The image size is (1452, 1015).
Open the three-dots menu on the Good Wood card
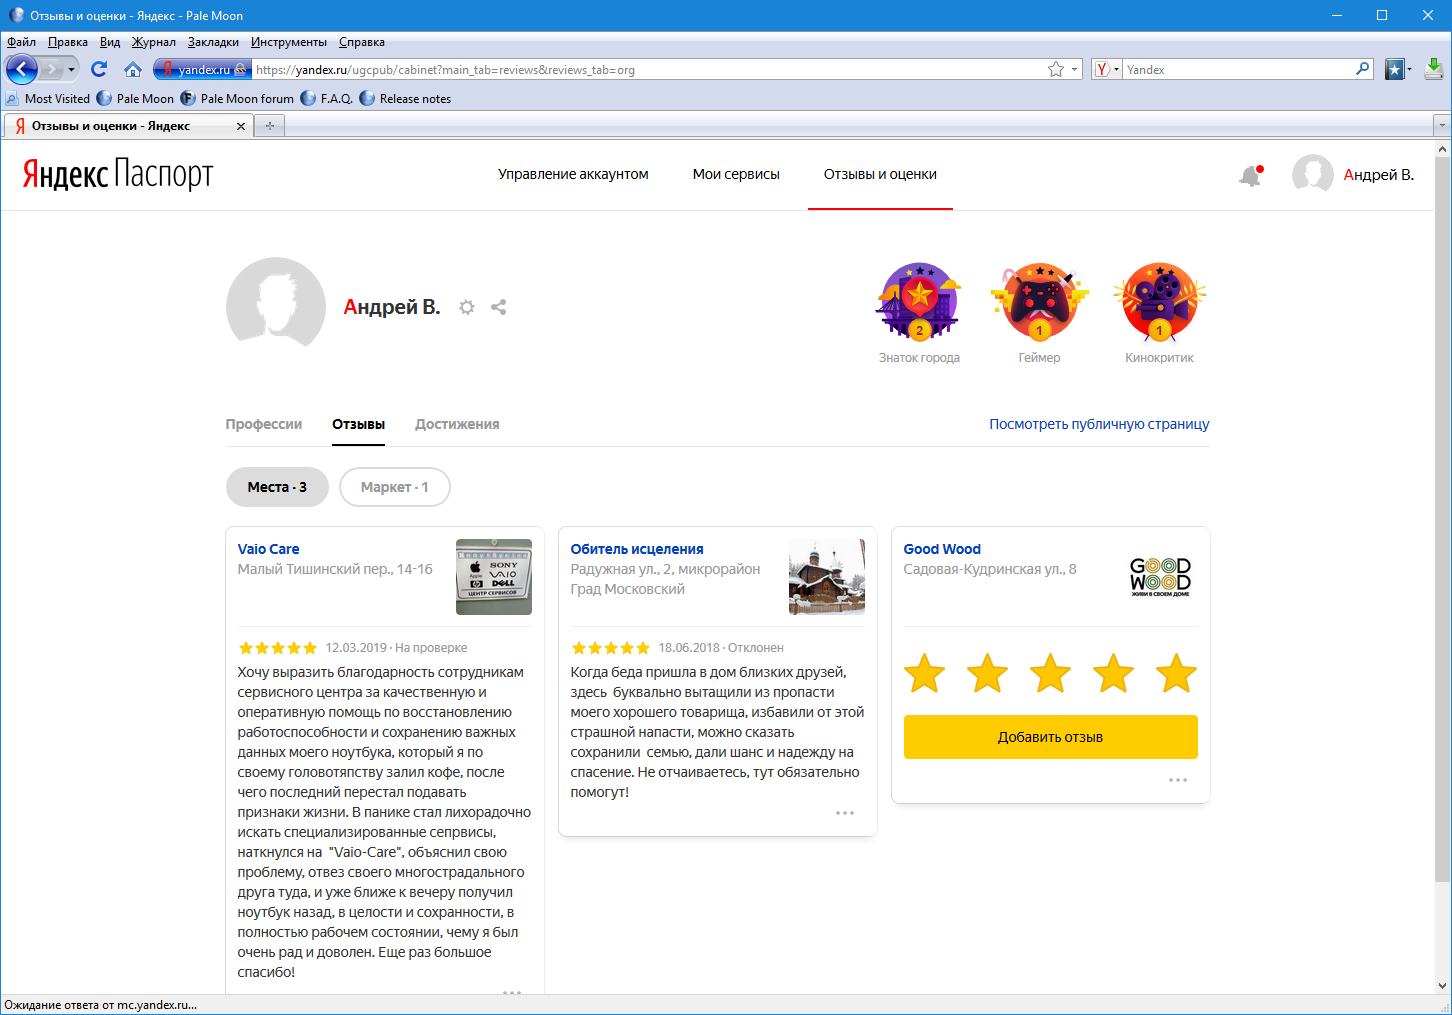[1178, 780]
